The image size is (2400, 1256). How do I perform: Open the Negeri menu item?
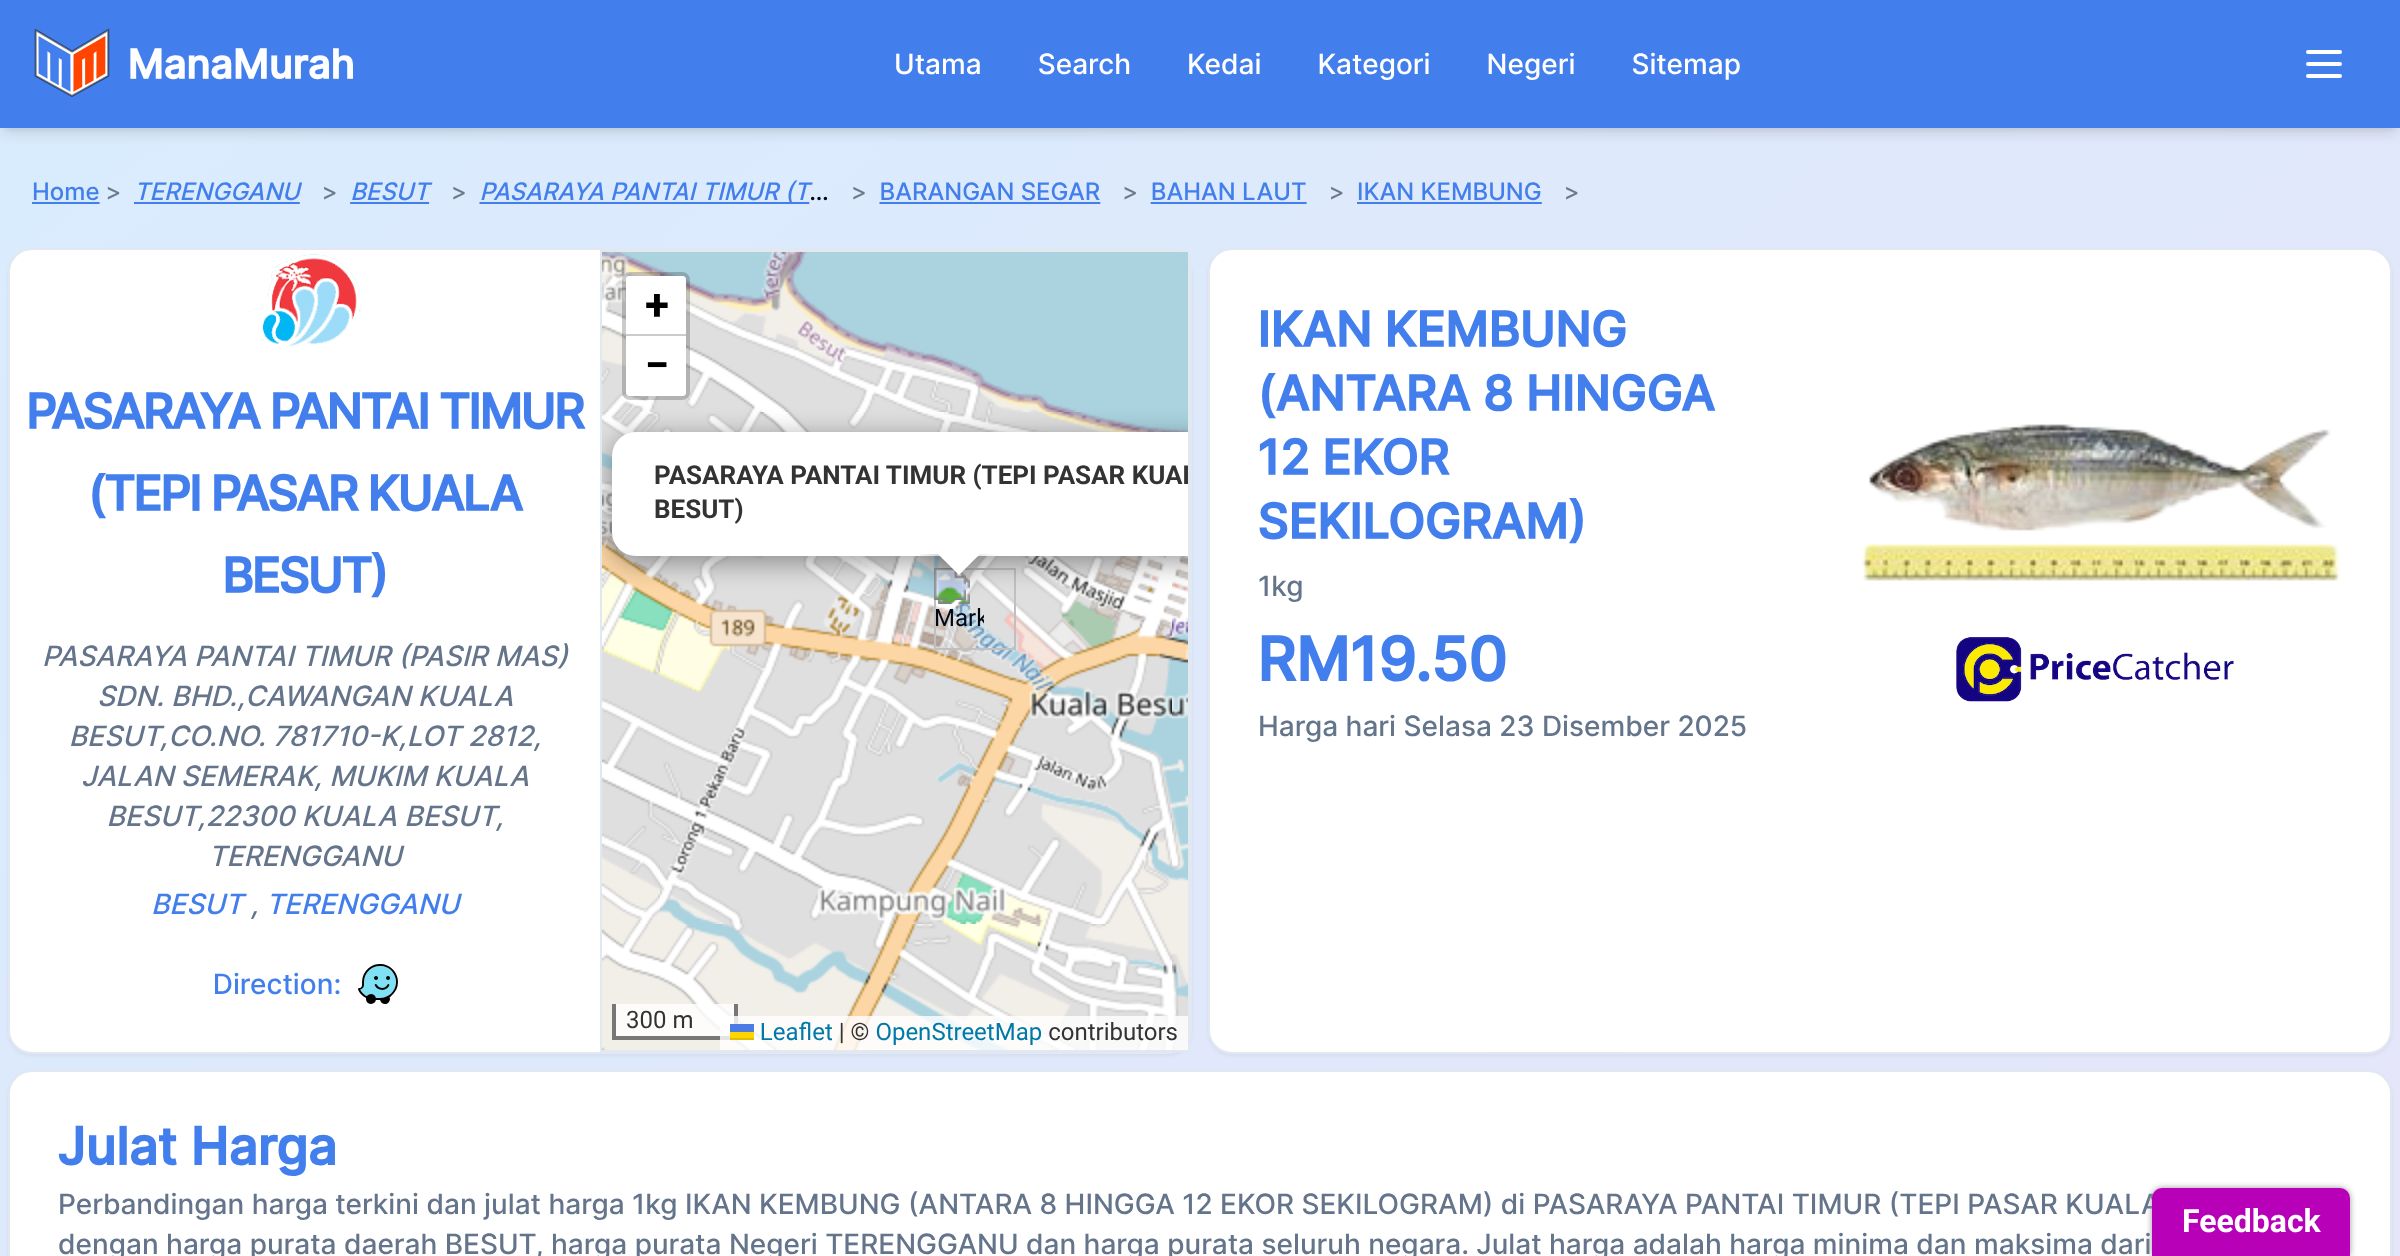point(1530,64)
